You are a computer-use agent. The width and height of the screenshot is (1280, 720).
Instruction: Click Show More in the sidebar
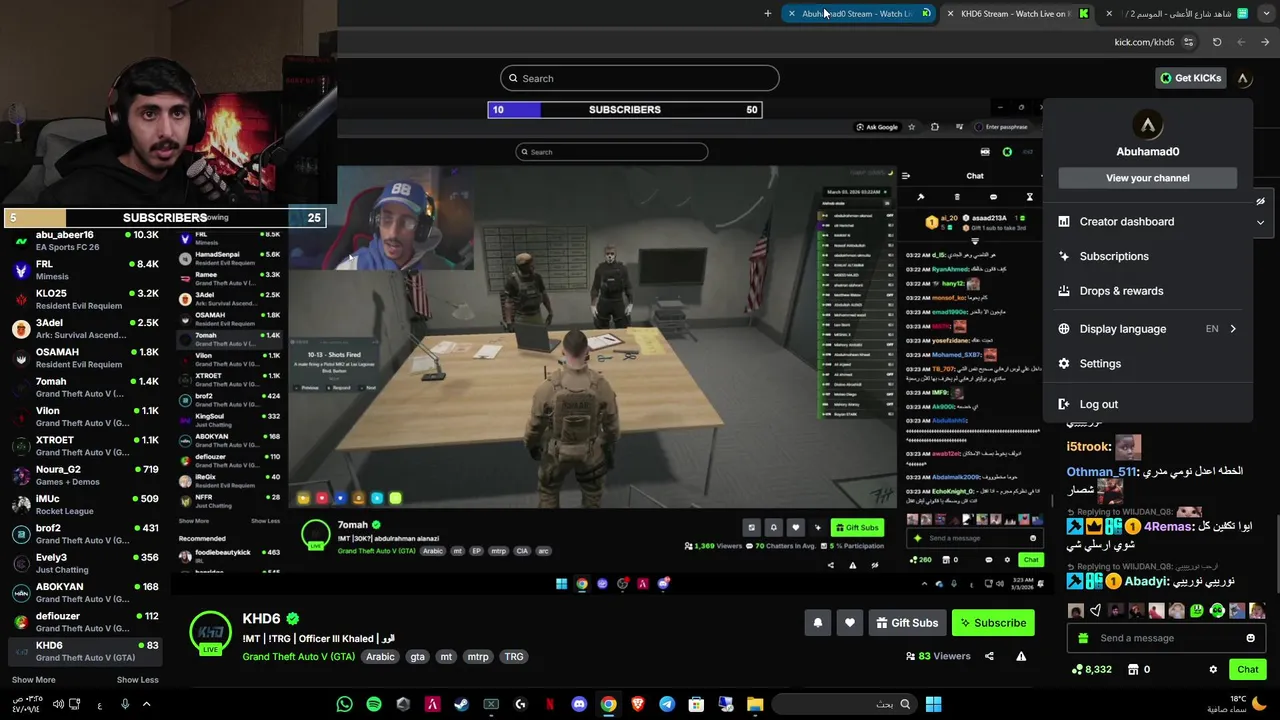click(x=33, y=680)
